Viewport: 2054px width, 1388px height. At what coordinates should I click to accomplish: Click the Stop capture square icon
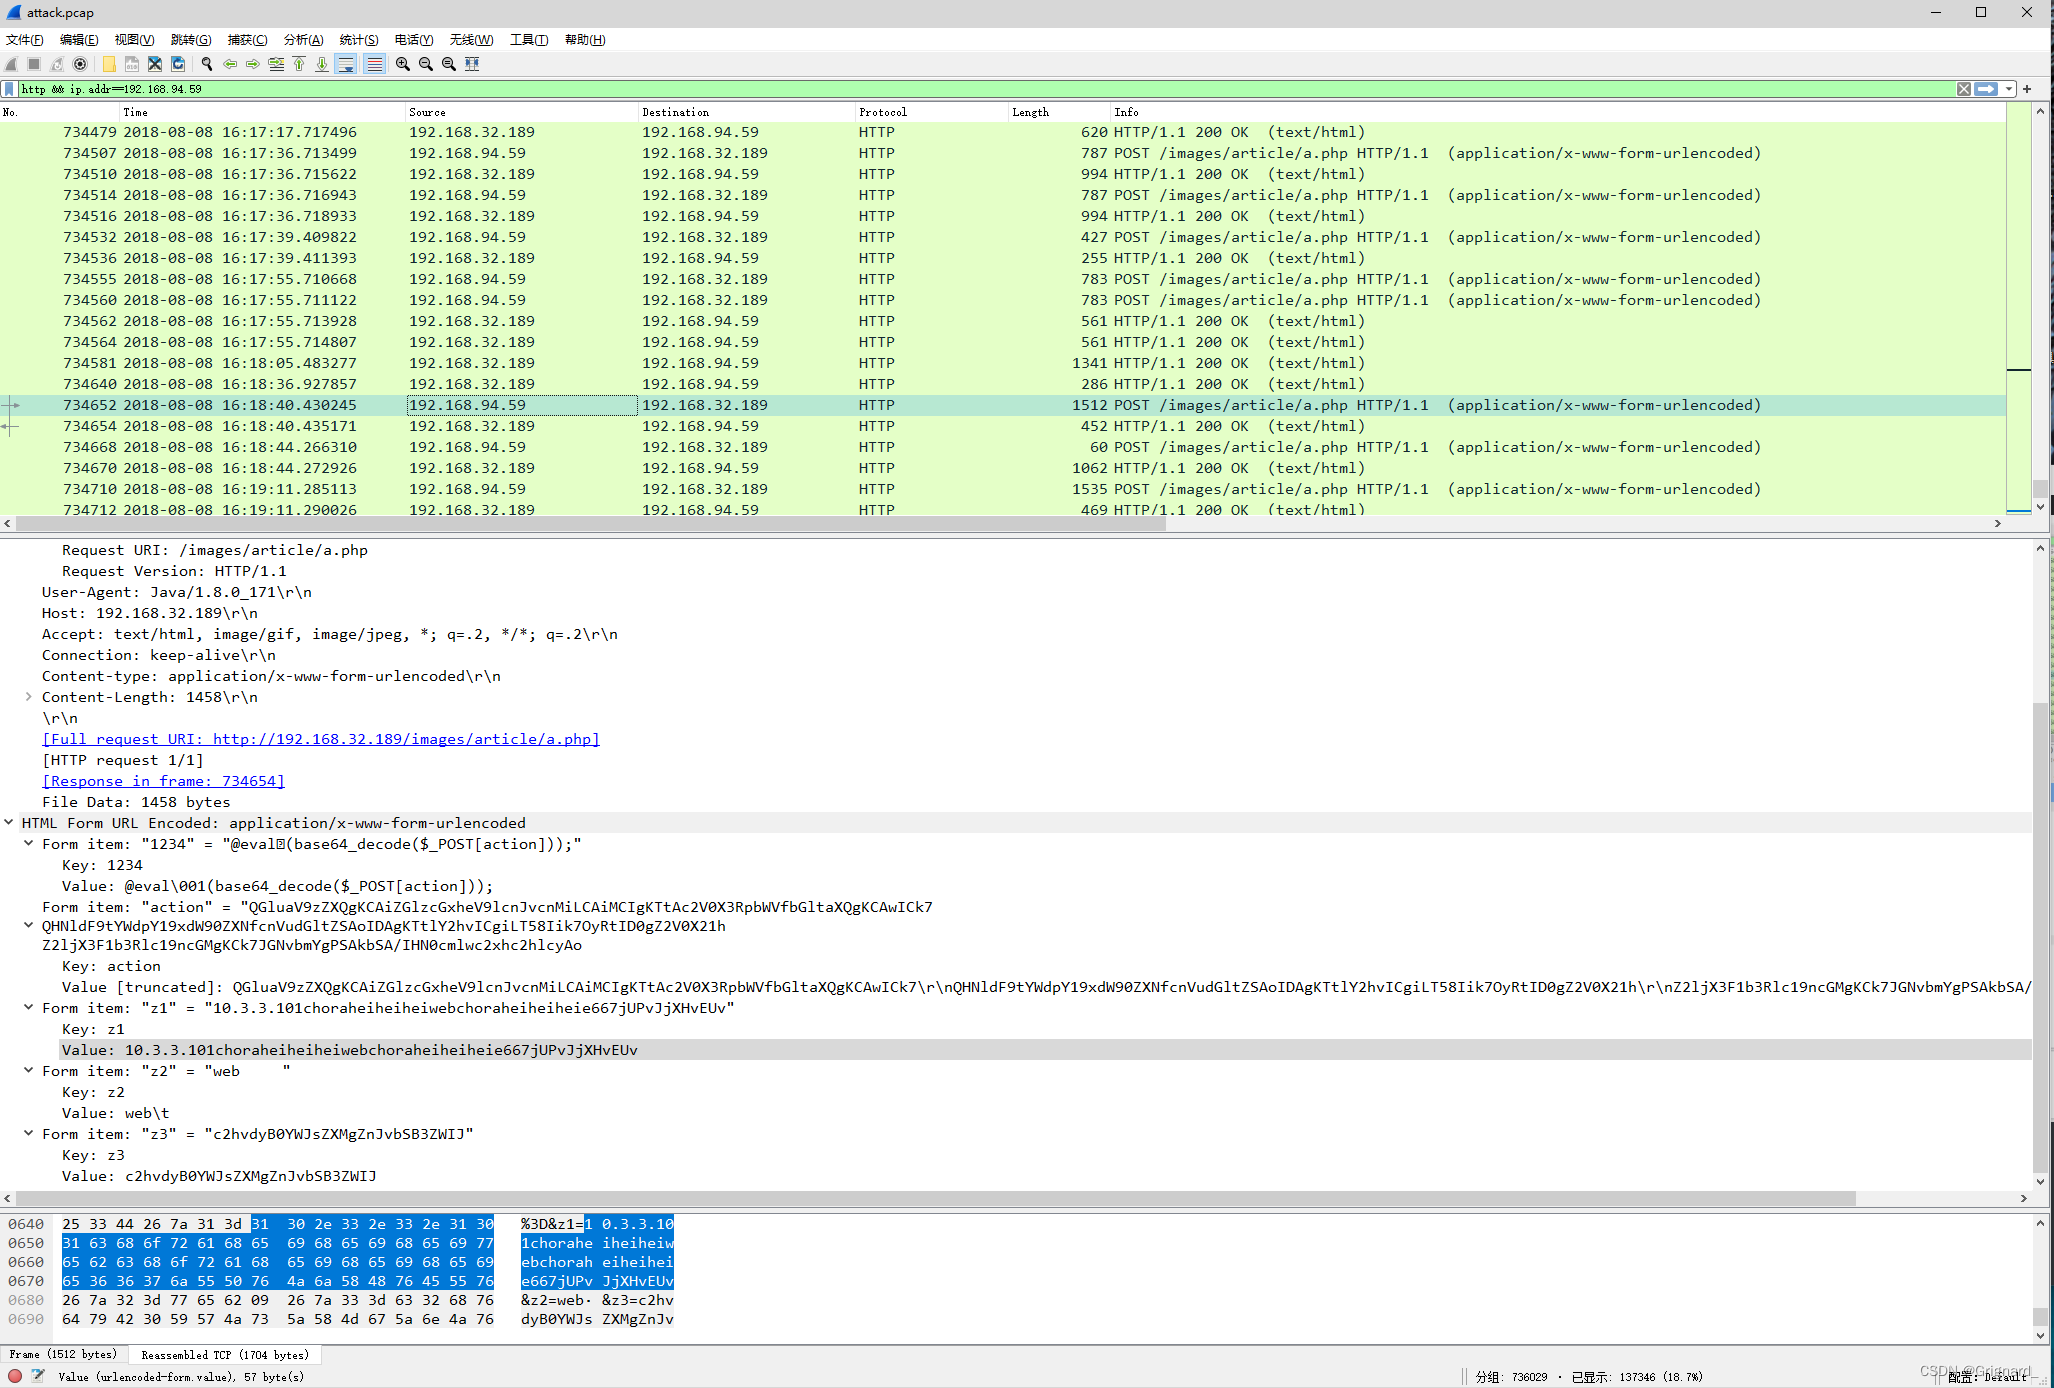(34, 64)
